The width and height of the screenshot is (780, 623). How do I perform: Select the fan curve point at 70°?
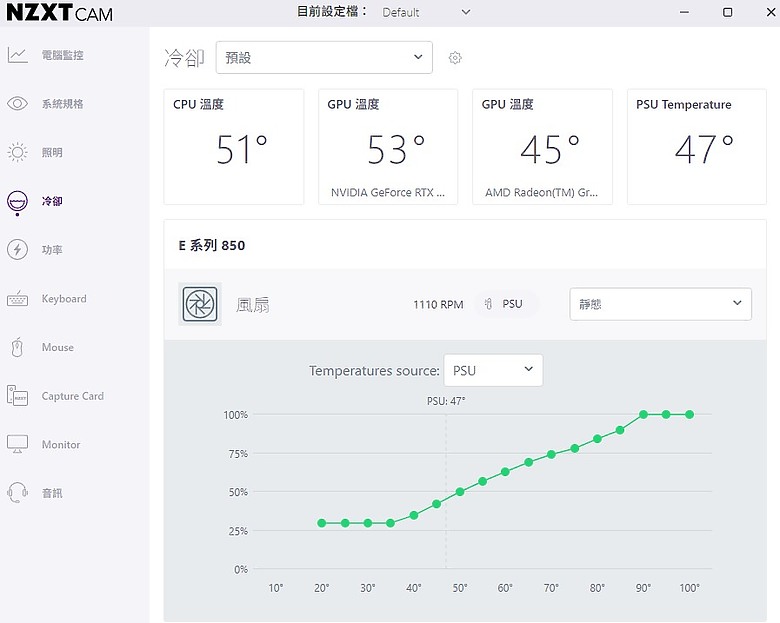pos(551,454)
